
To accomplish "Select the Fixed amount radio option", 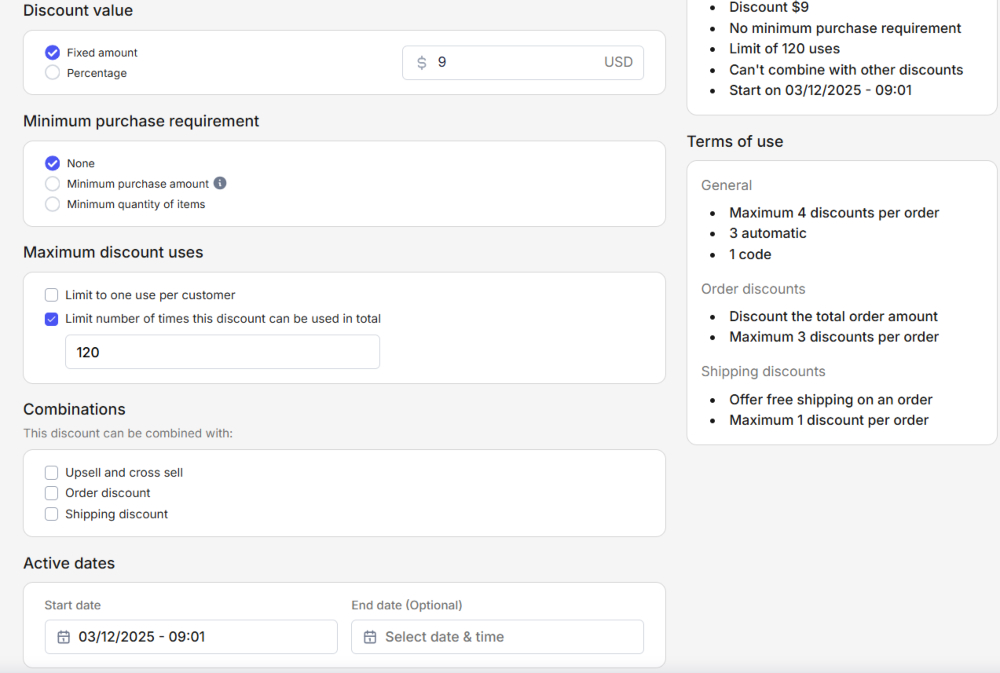I will [53, 52].
